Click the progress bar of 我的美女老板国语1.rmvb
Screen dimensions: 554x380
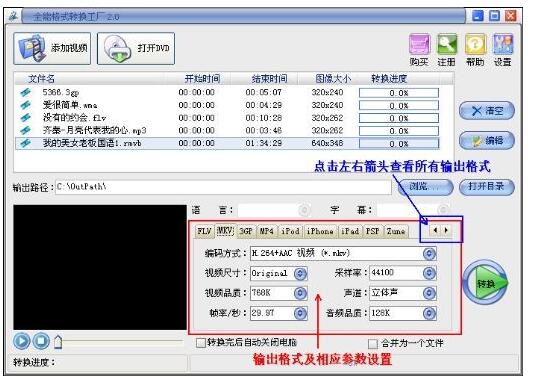(399, 144)
